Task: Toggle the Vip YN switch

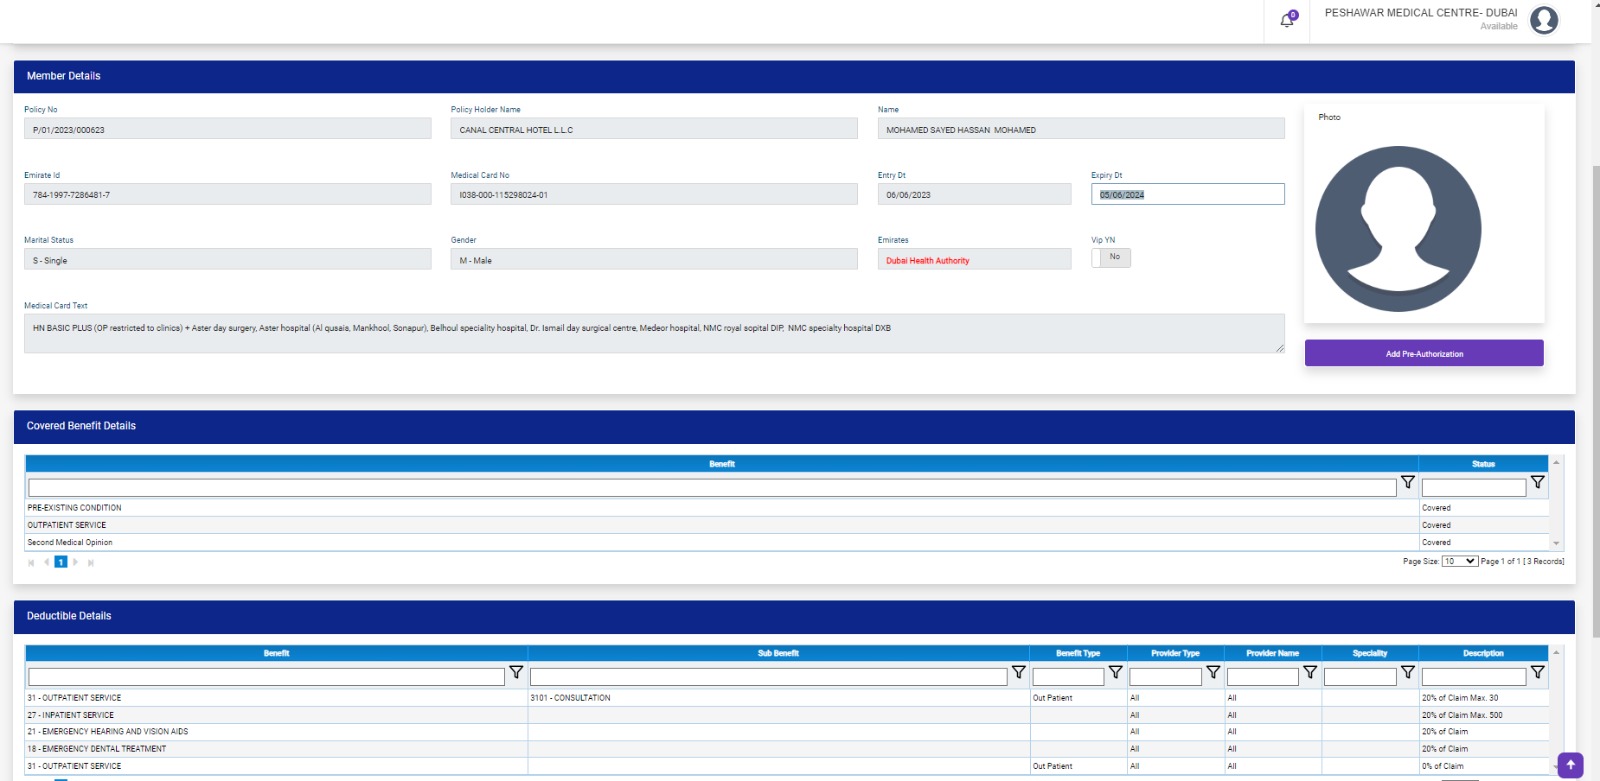Action: click(1110, 257)
